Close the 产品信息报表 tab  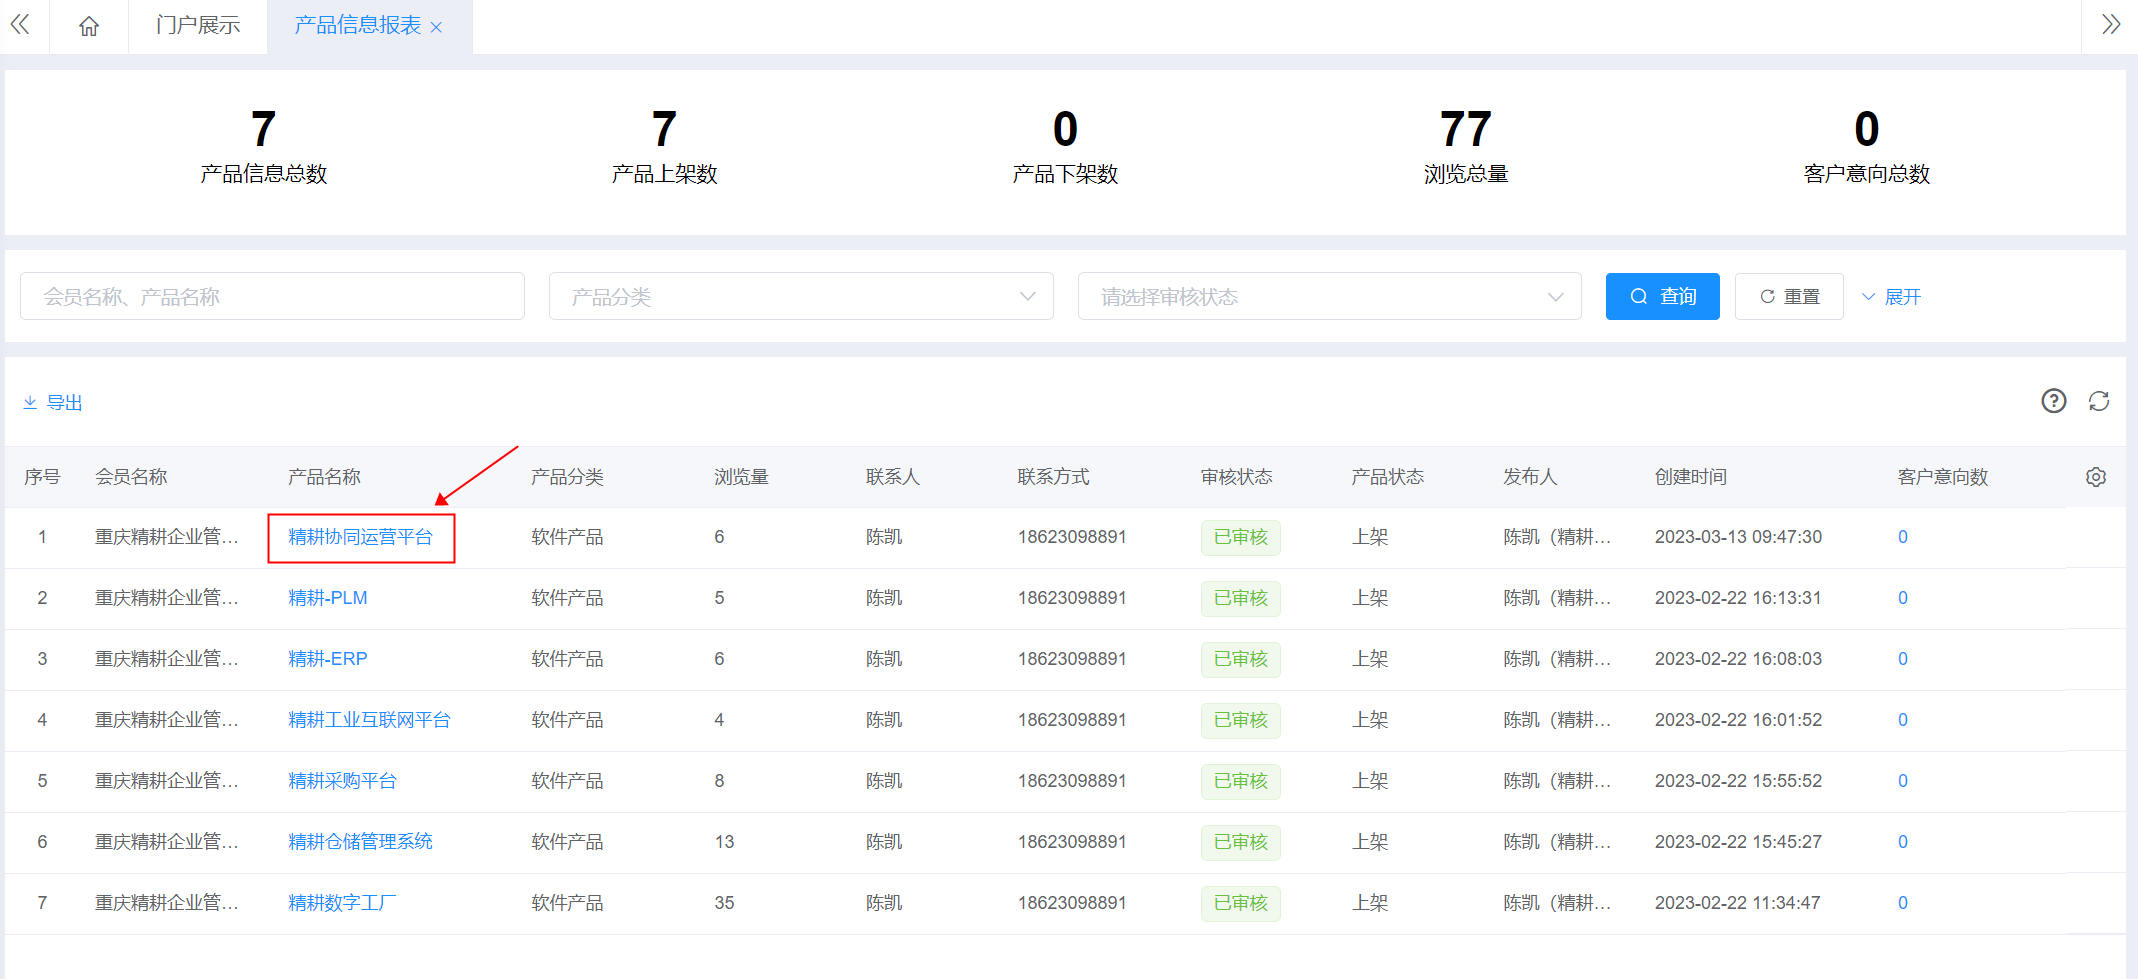pos(436,27)
